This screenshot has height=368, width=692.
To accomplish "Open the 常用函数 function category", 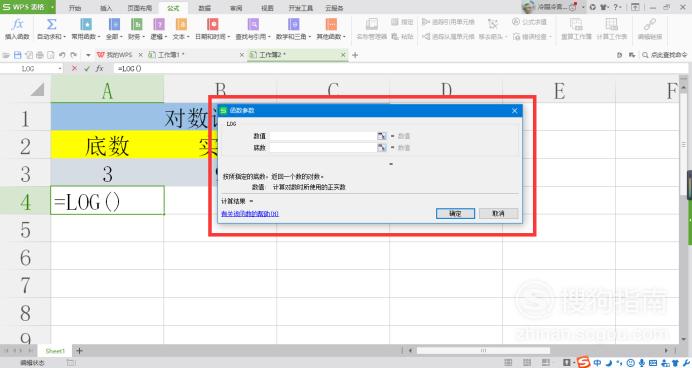I will pyautogui.click(x=86, y=29).
